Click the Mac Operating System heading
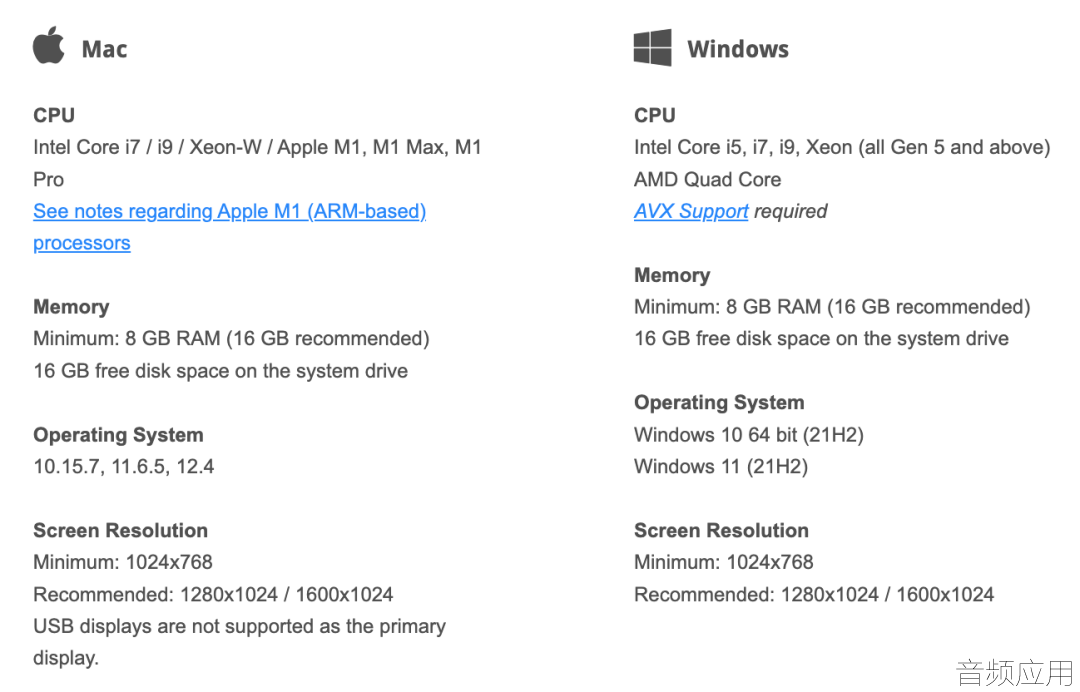 click(x=118, y=435)
